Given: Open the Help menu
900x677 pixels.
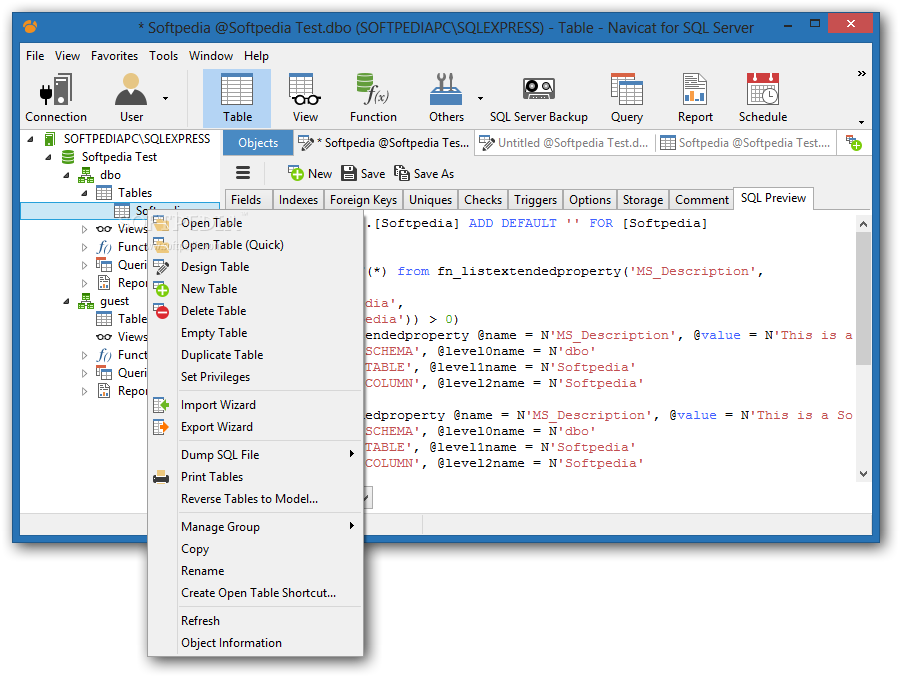Looking at the screenshot, I should [256, 56].
